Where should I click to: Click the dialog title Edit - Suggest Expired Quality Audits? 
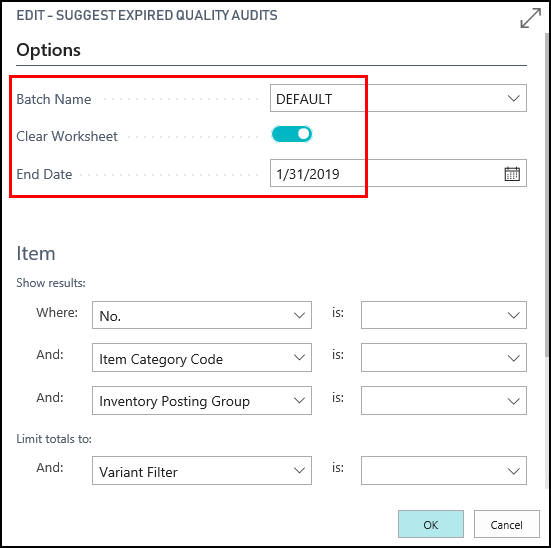147,15
